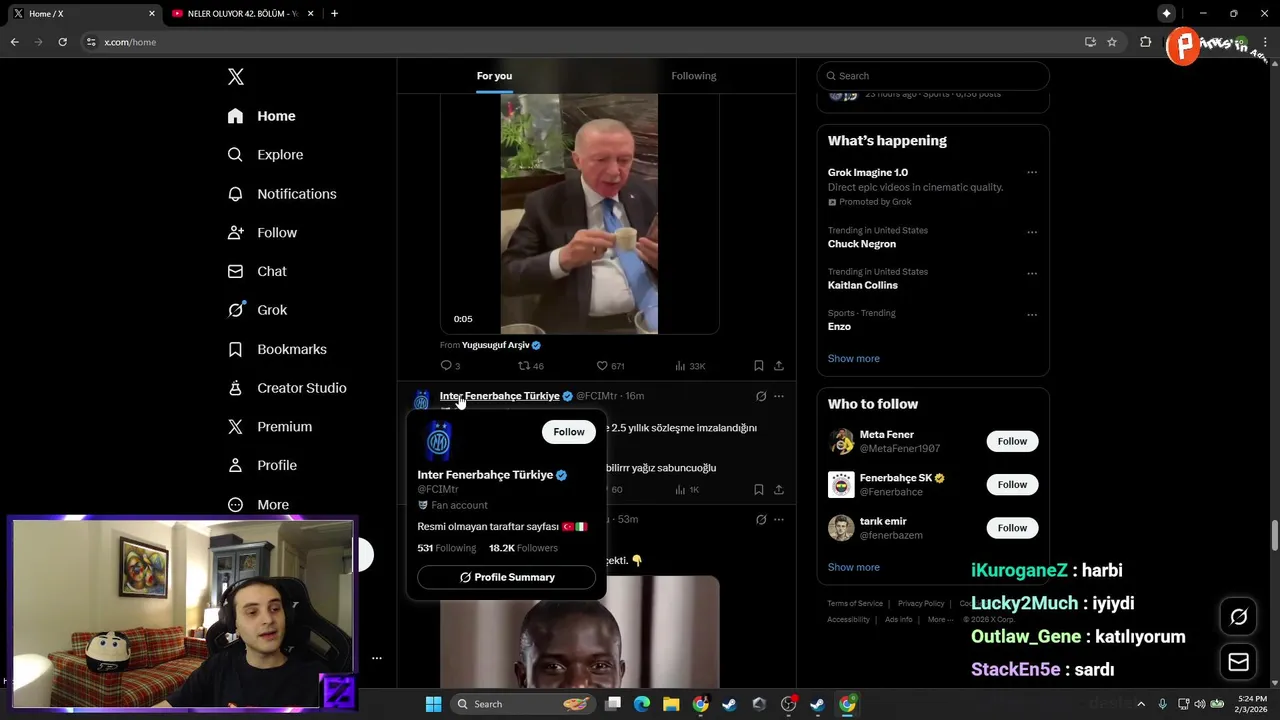This screenshot has width=1280, height=720.
Task: Follow Meta Fener
Action: (1012, 441)
